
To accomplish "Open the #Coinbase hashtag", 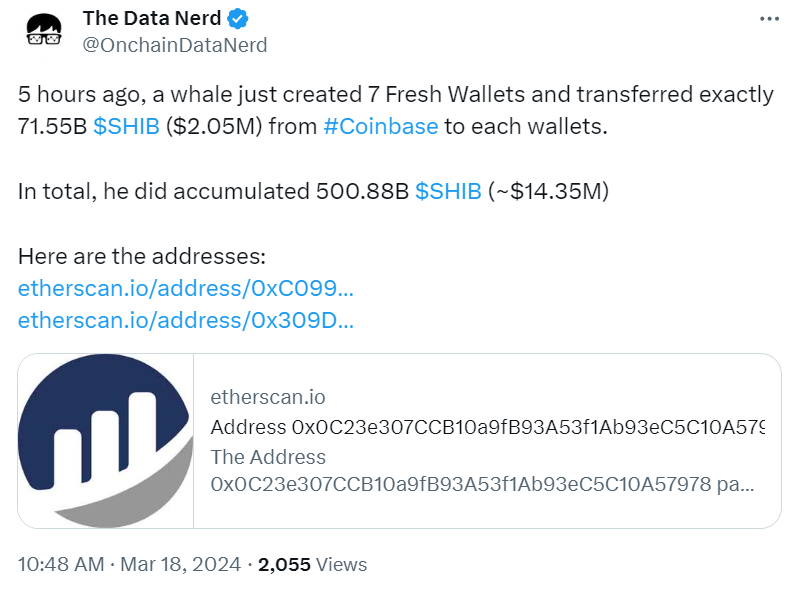I will click(x=381, y=126).
